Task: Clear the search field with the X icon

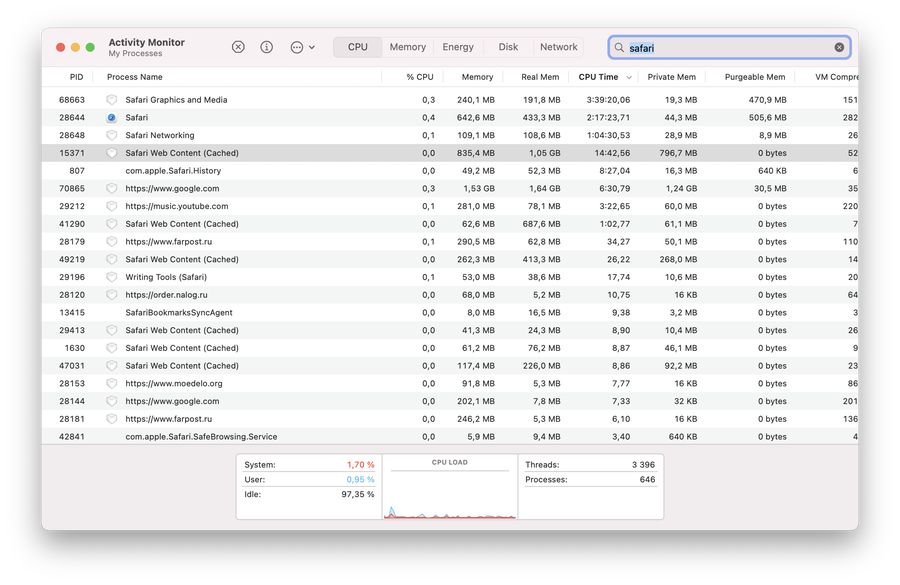Action: (839, 47)
